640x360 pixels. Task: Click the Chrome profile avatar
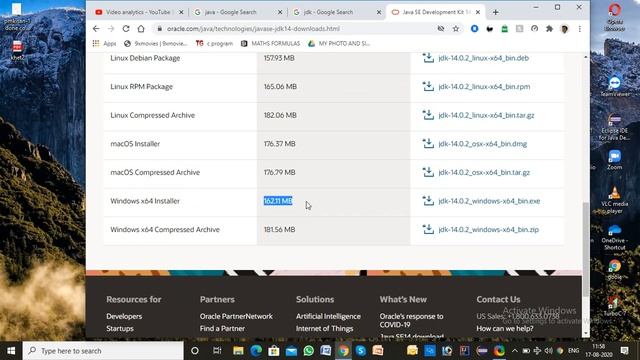point(564,29)
